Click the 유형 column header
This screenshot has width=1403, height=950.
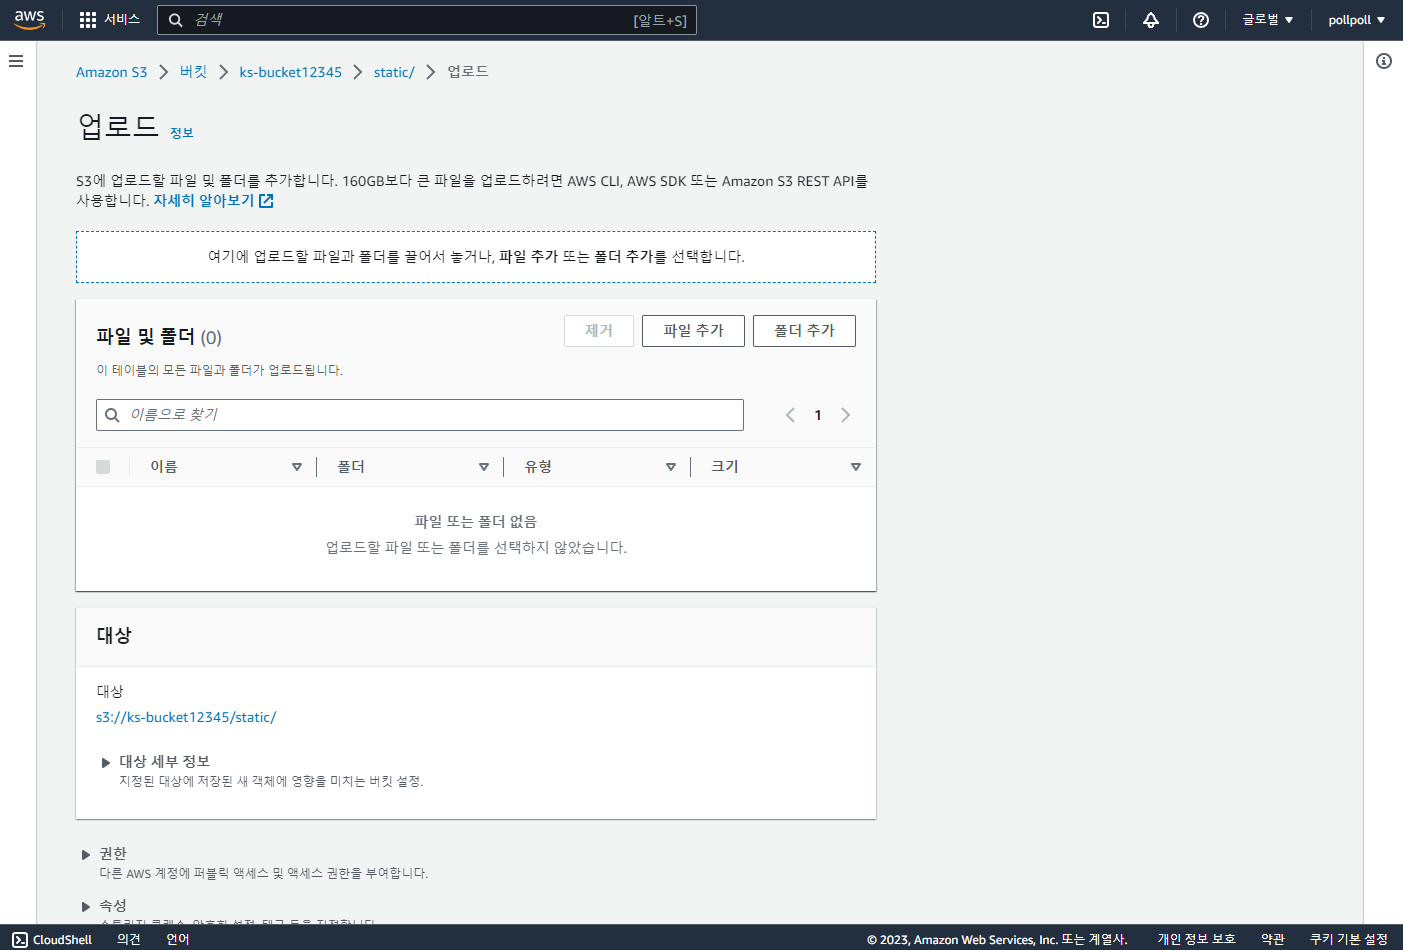539,467
